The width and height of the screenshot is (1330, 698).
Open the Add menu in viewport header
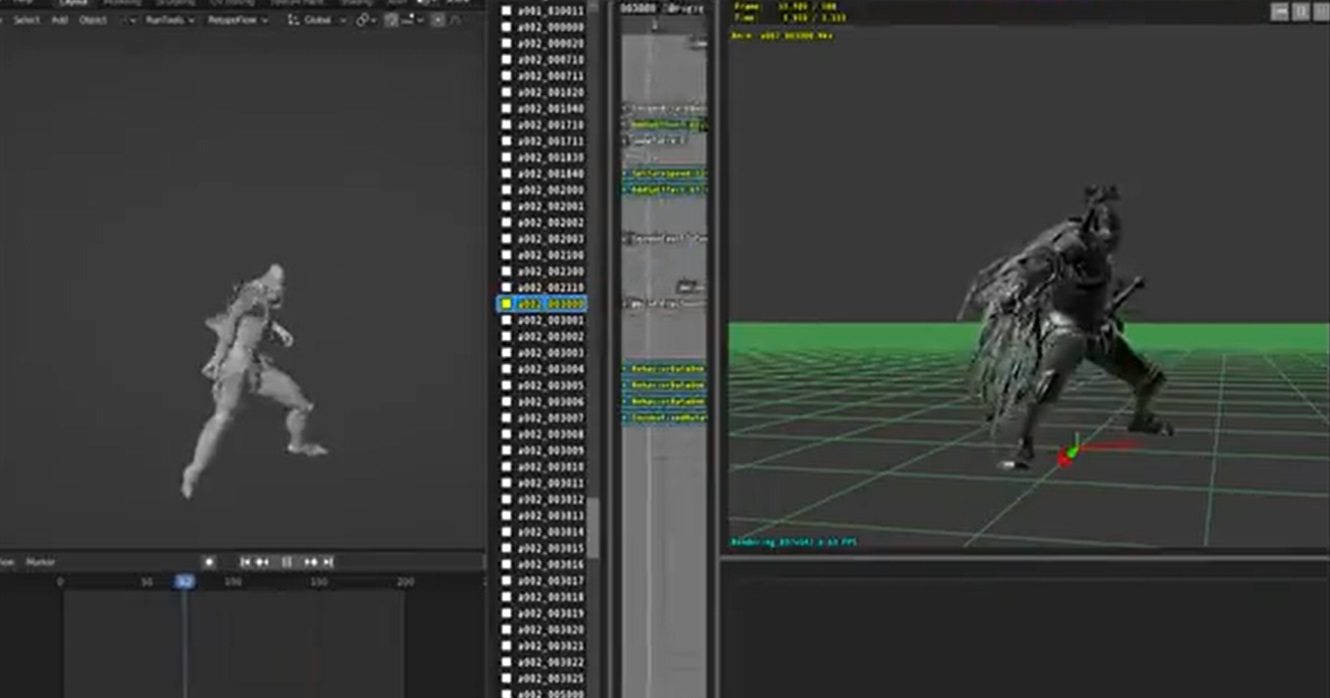click(60, 20)
